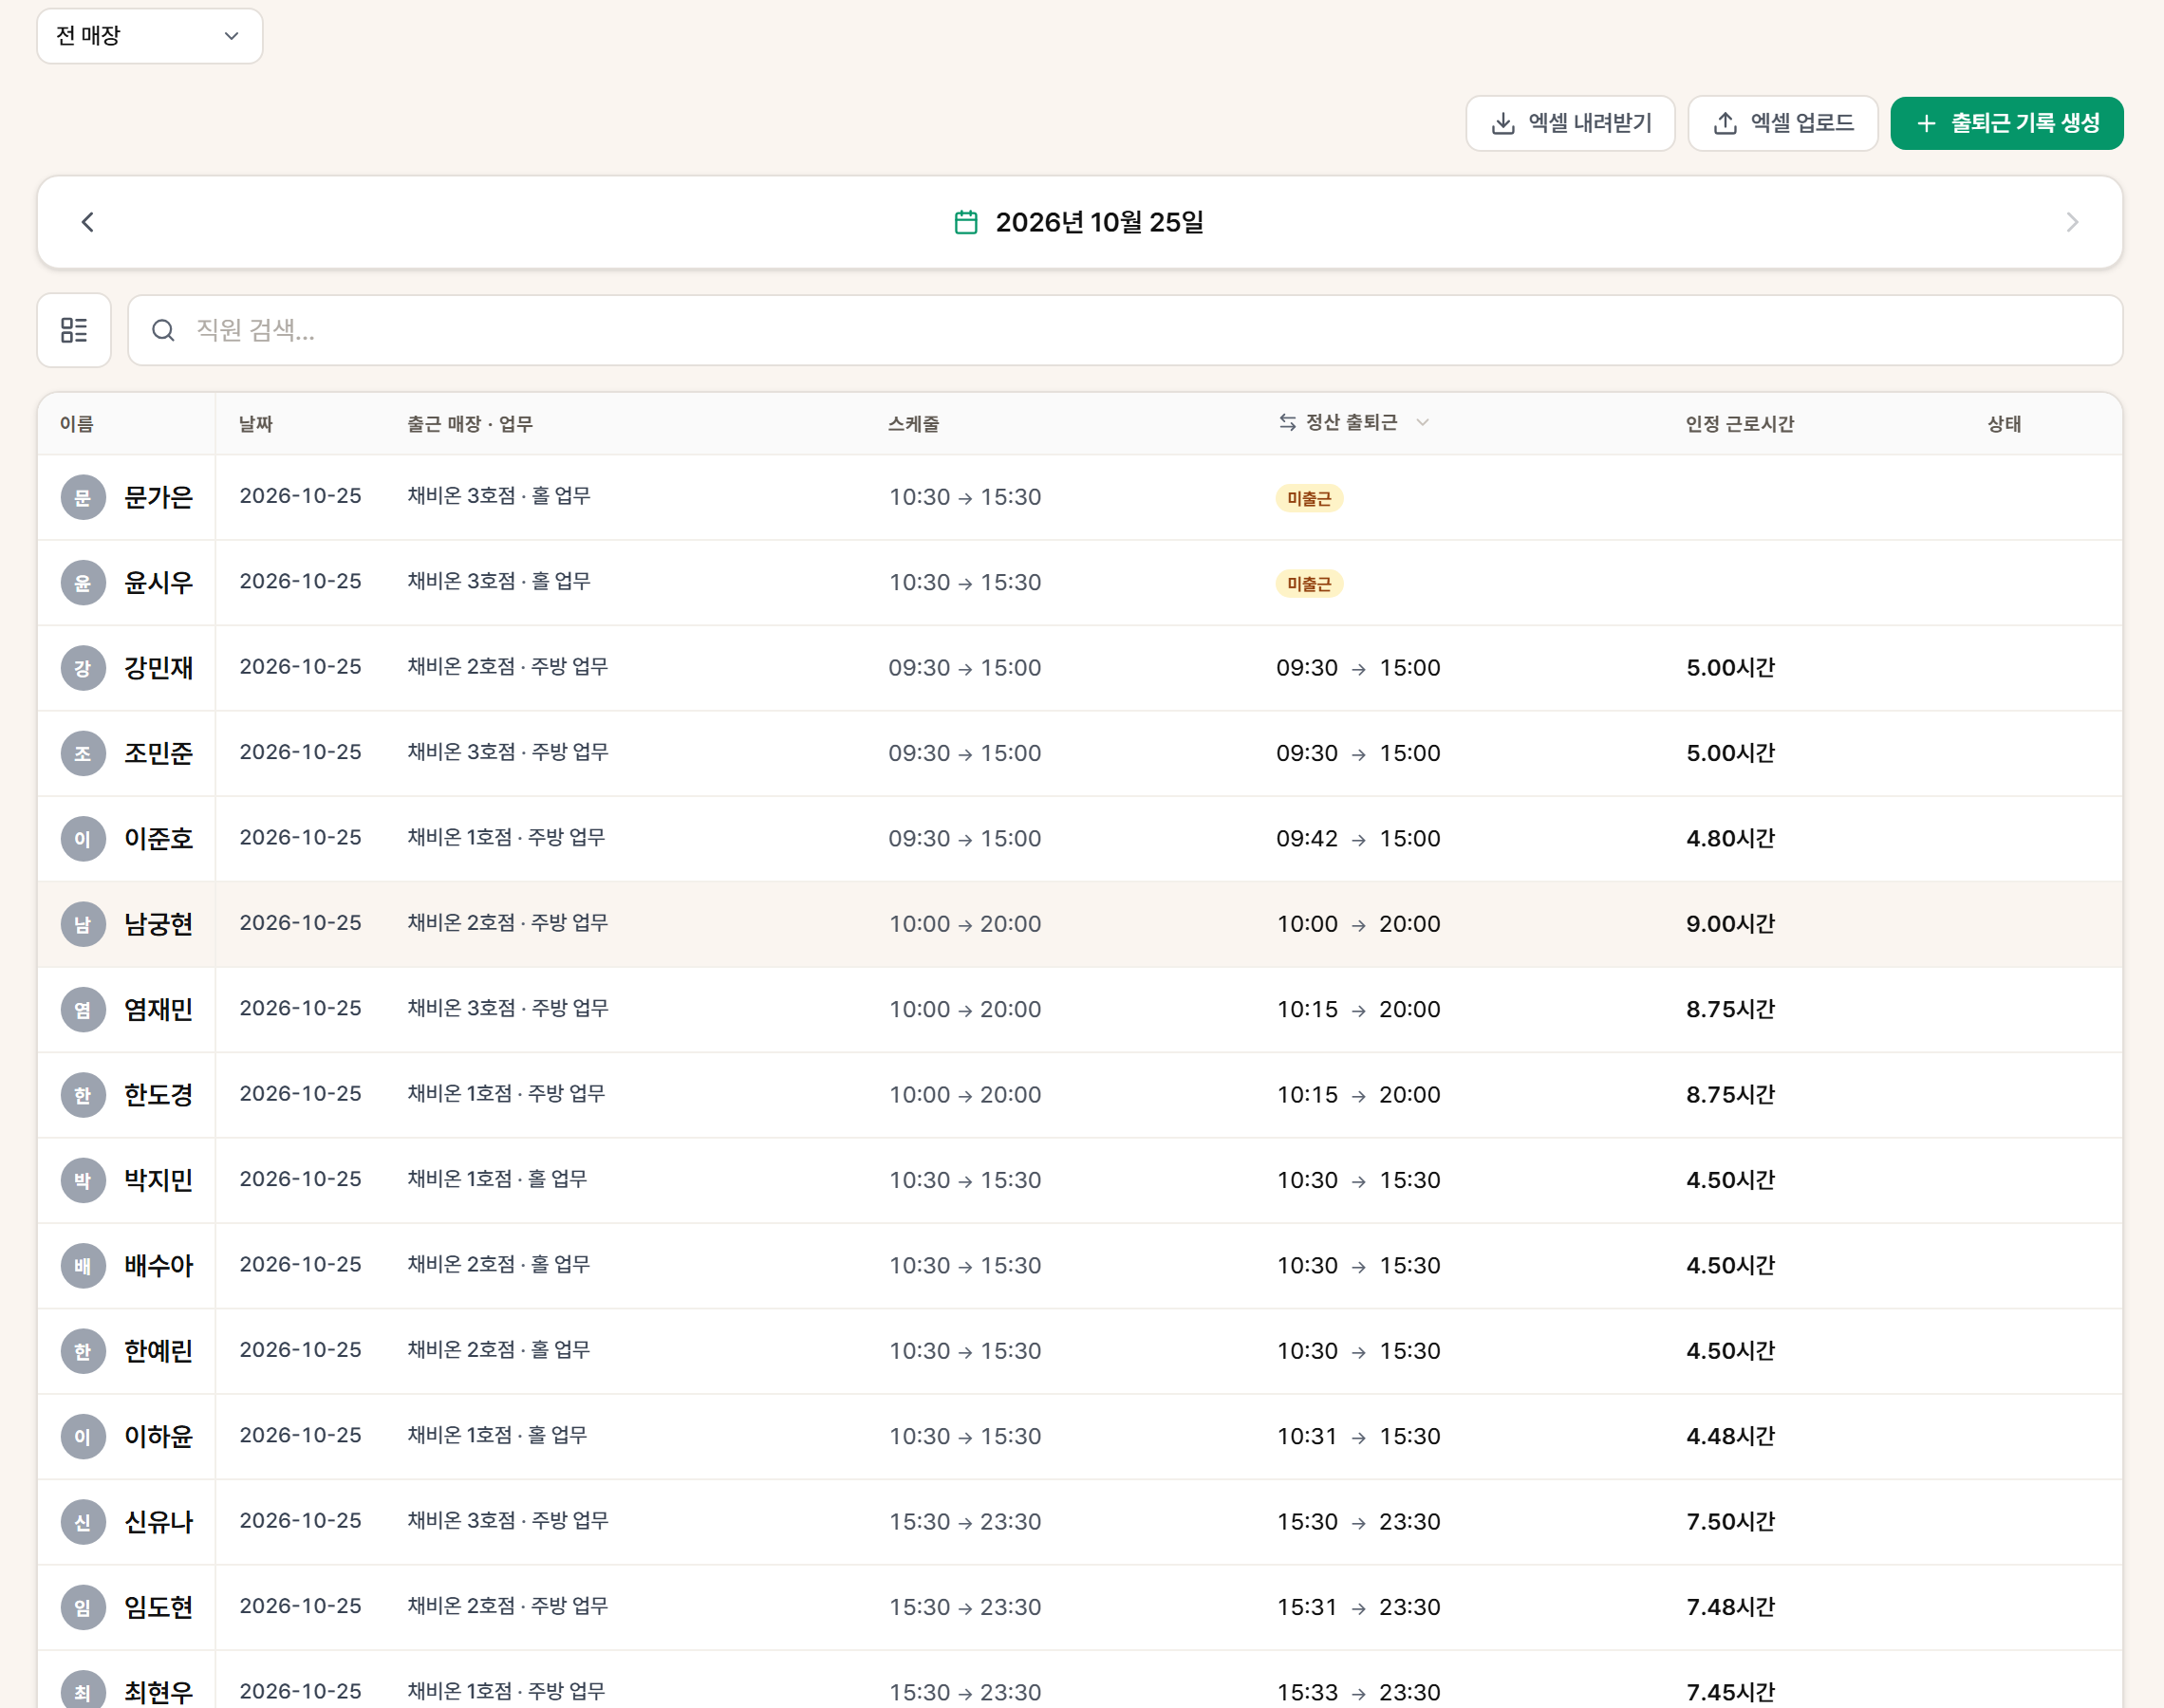
Task: Open the 전 매장 store dropdown
Action: [150, 36]
